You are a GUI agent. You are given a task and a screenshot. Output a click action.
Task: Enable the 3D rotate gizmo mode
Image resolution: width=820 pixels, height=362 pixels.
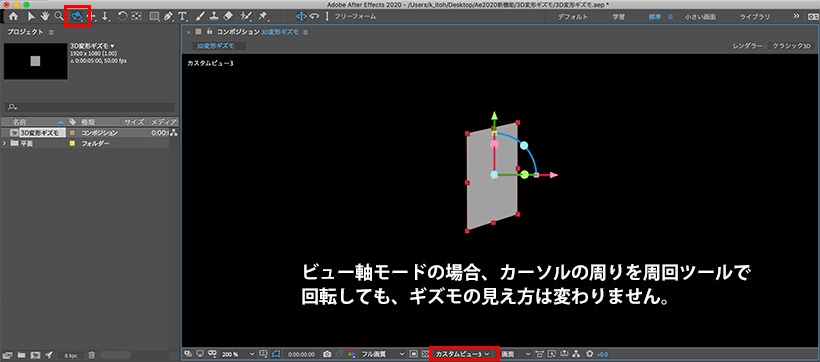pyautogui.click(x=314, y=16)
